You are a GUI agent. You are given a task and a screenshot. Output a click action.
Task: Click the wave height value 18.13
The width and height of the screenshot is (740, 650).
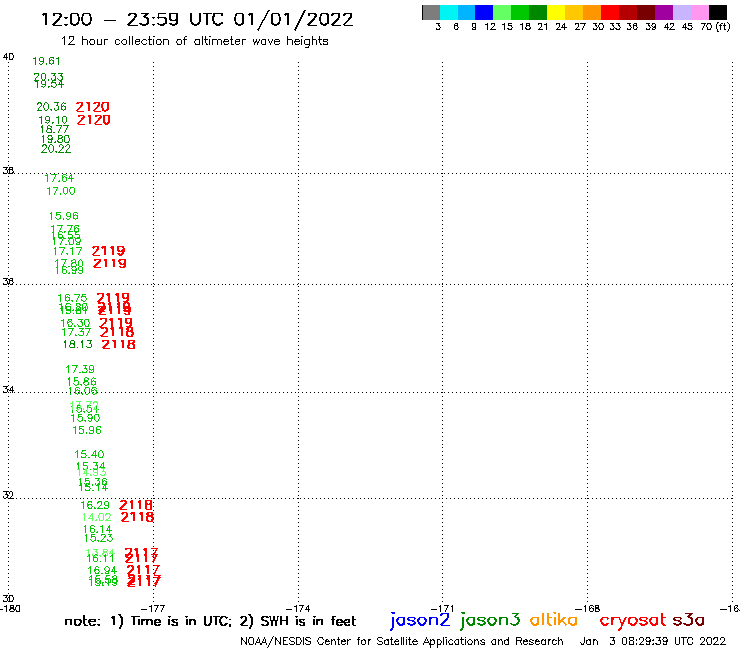[x=78, y=345]
